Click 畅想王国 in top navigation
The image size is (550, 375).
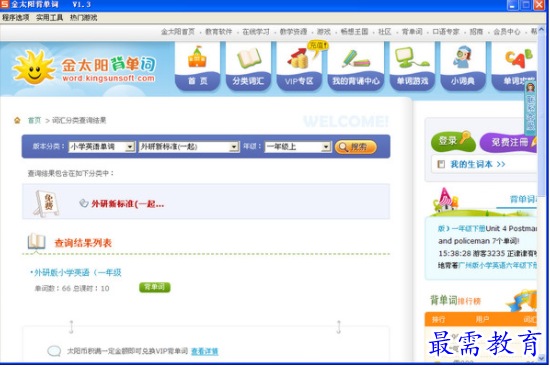tap(354, 32)
